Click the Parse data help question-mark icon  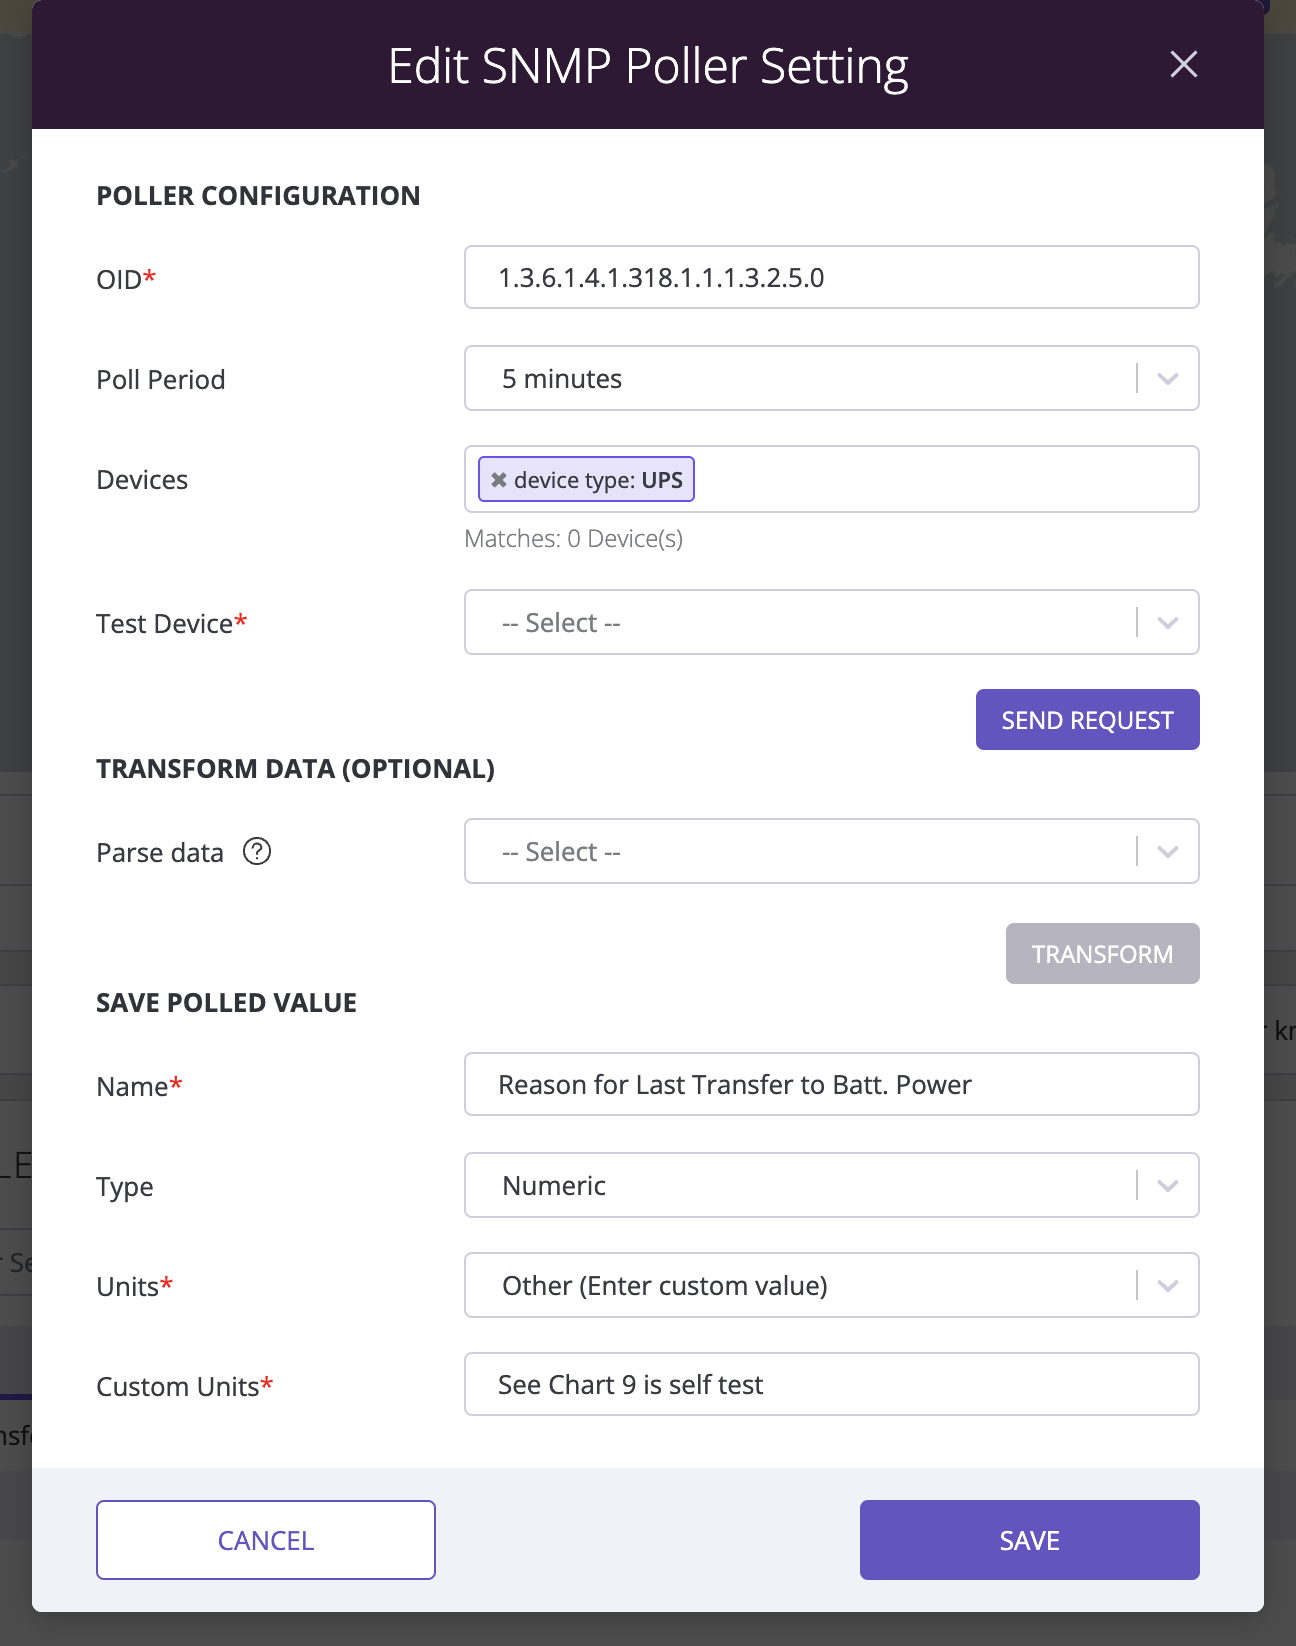257,851
